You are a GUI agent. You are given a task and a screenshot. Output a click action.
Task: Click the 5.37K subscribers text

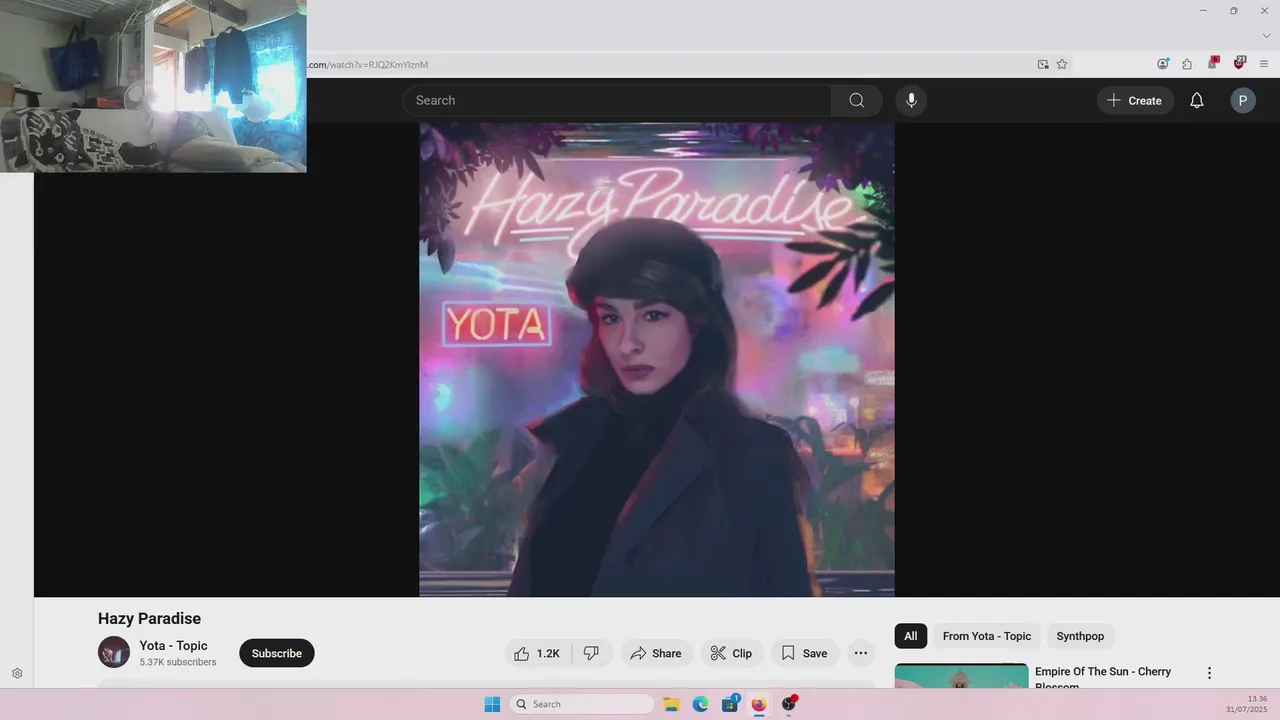coord(178,662)
